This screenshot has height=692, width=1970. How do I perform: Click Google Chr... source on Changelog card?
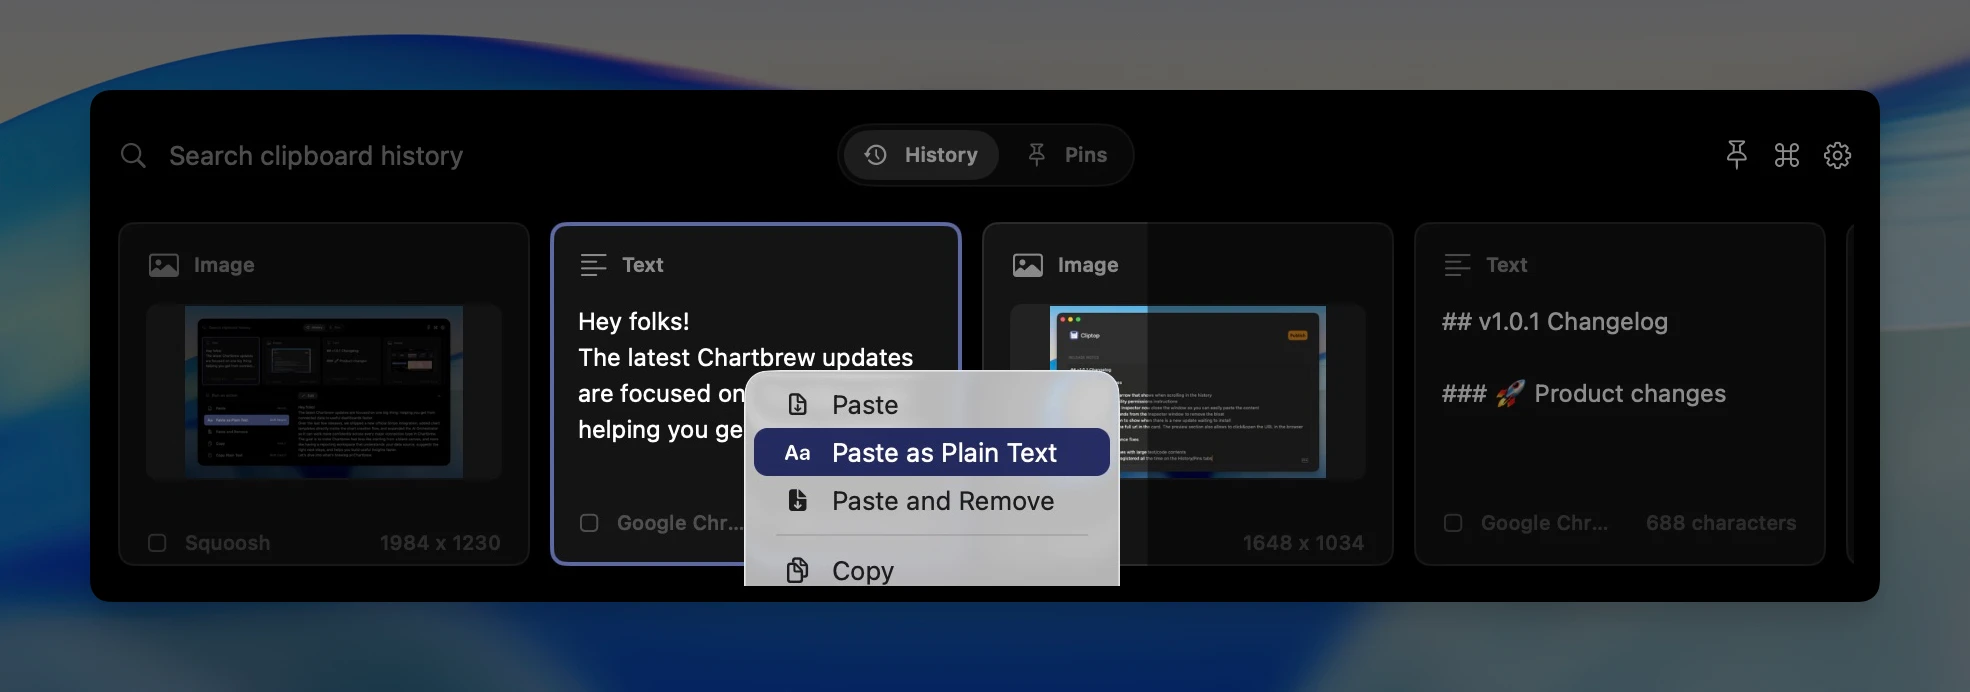[1544, 523]
